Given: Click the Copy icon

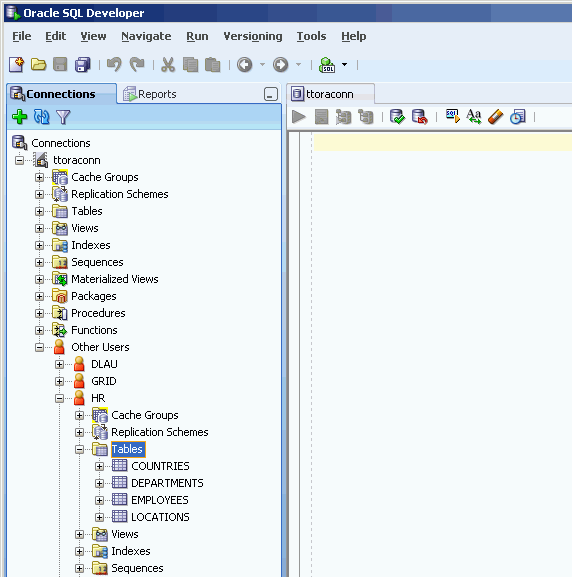Looking at the screenshot, I should tap(190, 65).
